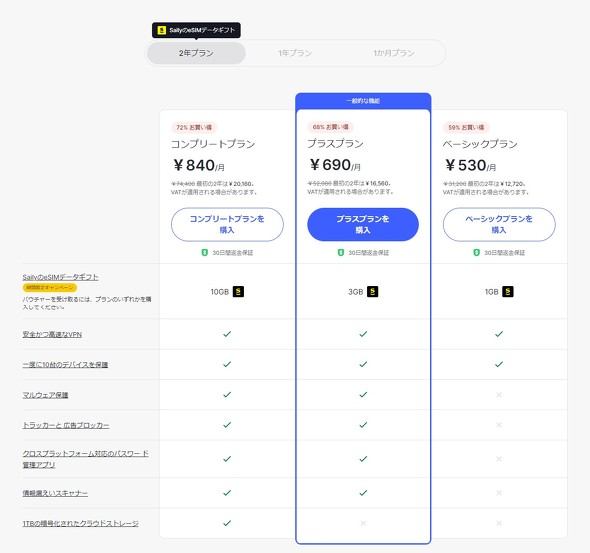Open the 情報漏えいスキャナー link
Viewport: 590px width, 553px height.
coord(55,493)
